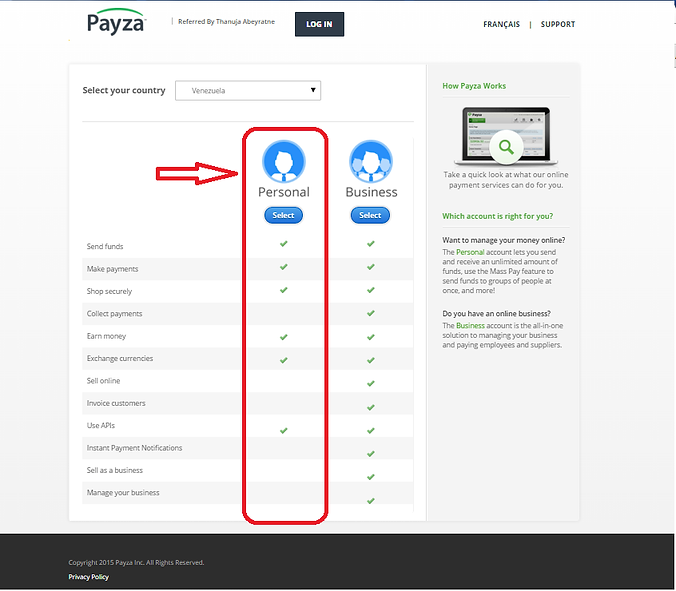This screenshot has height=591, width=676.
Task: Click the green Business link in sidebar text
Action: [470, 325]
